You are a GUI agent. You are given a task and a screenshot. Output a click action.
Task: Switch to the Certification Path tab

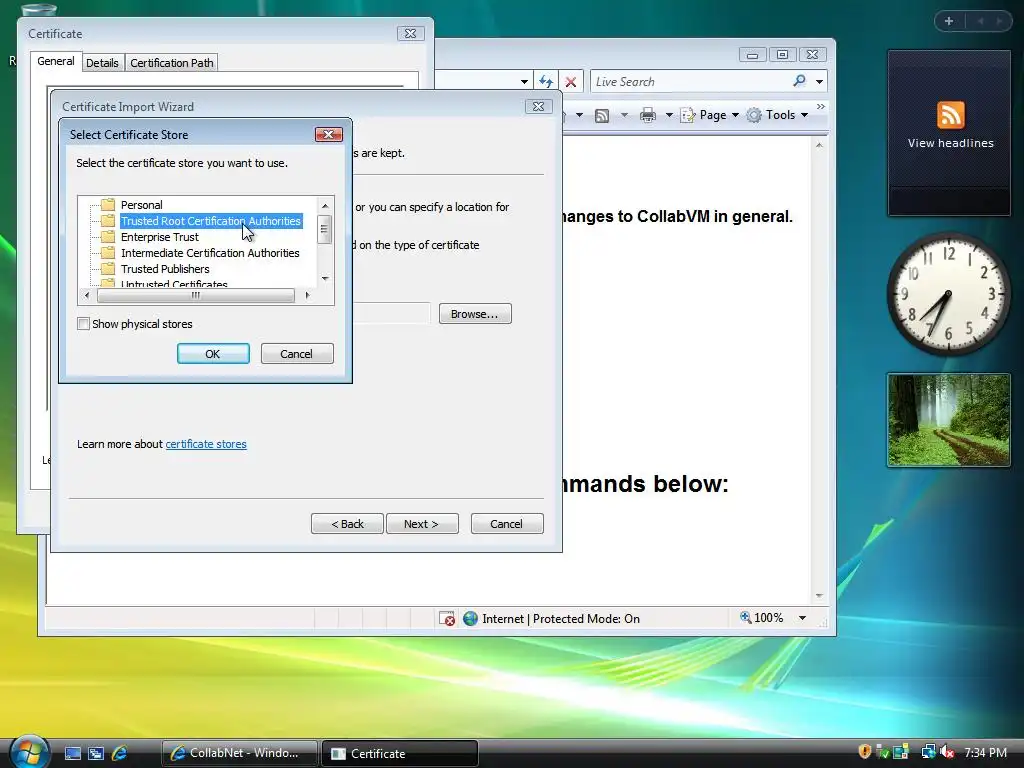coord(171,63)
